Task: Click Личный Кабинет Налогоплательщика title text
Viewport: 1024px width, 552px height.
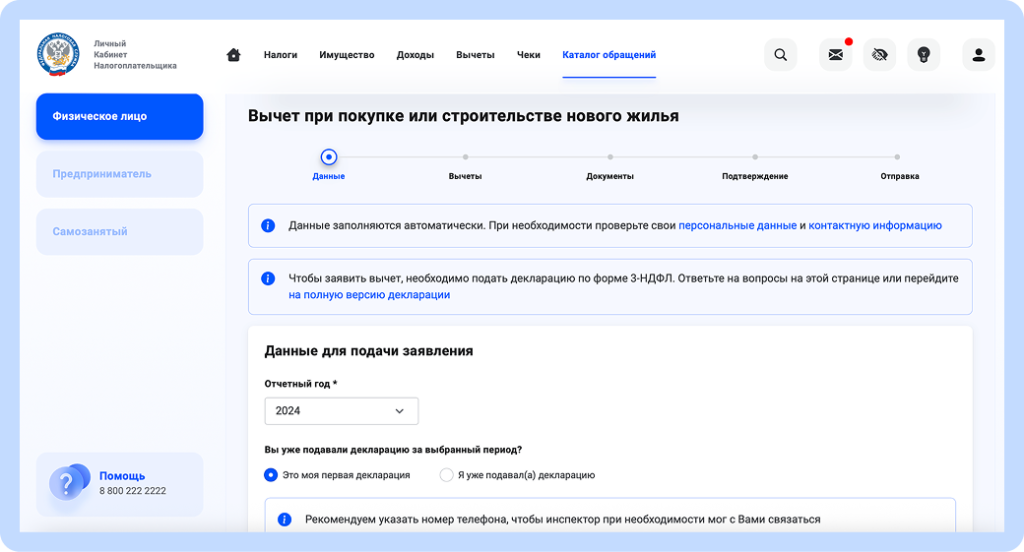Action: tap(135, 55)
